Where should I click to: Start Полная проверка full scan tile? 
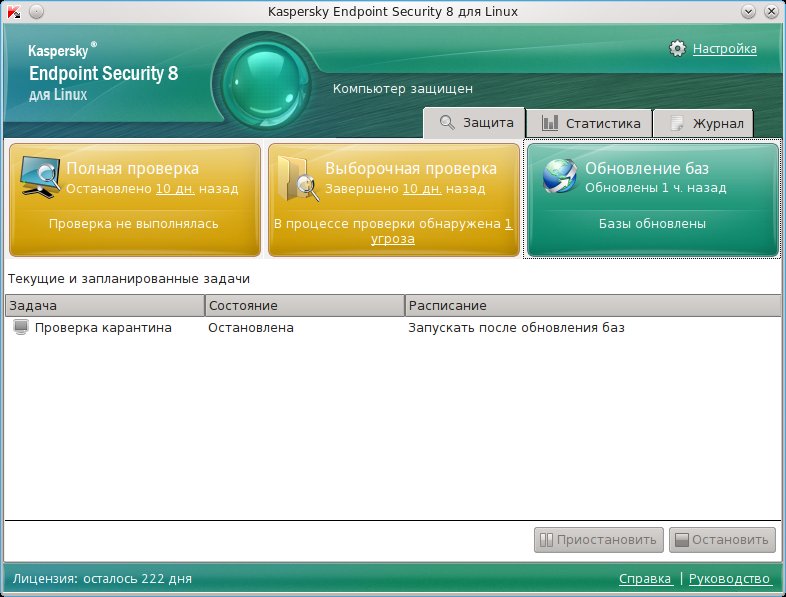135,200
